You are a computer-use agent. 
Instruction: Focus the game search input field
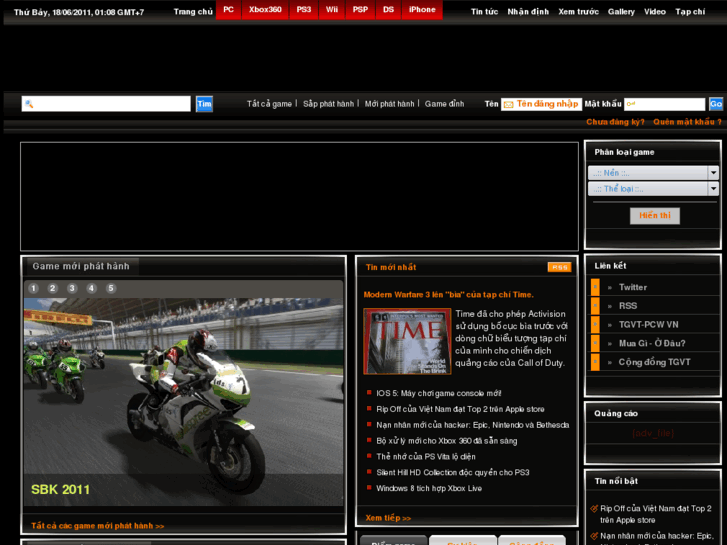(x=106, y=104)
